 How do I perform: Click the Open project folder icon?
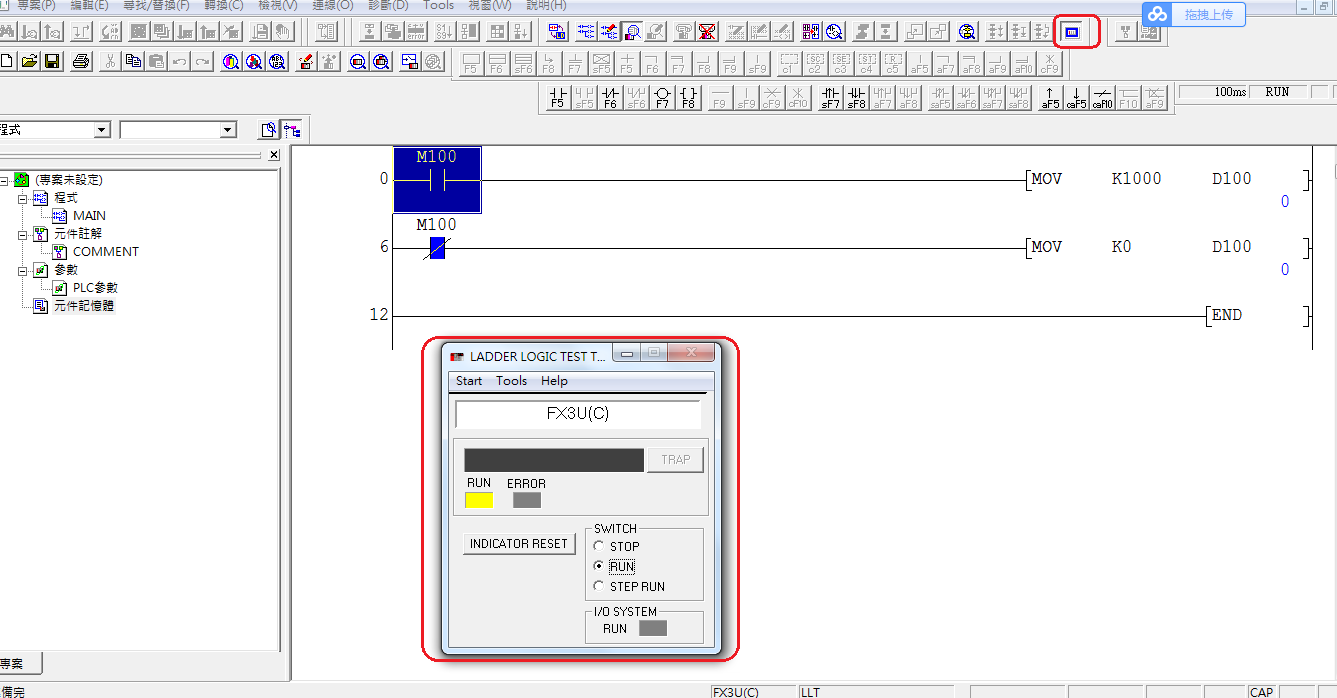[30, 62]
